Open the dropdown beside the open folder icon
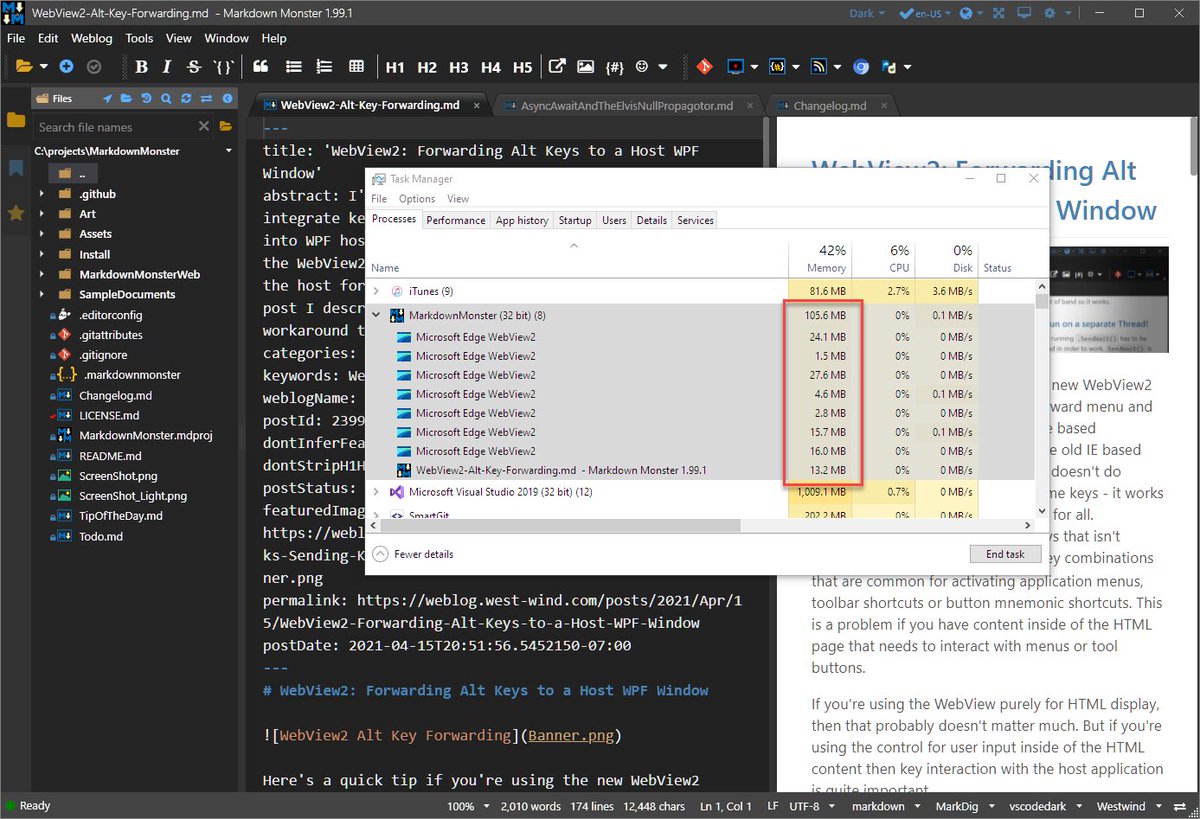The width and height of the screenshot is (1200, 819). (x=44, y=67)
